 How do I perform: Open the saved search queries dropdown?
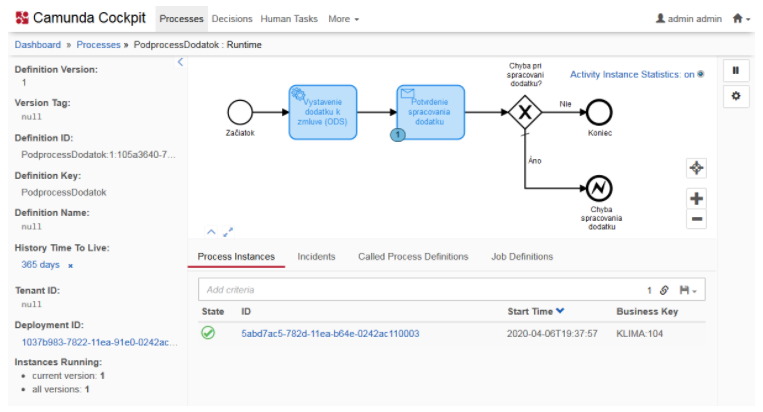[688, 290]
